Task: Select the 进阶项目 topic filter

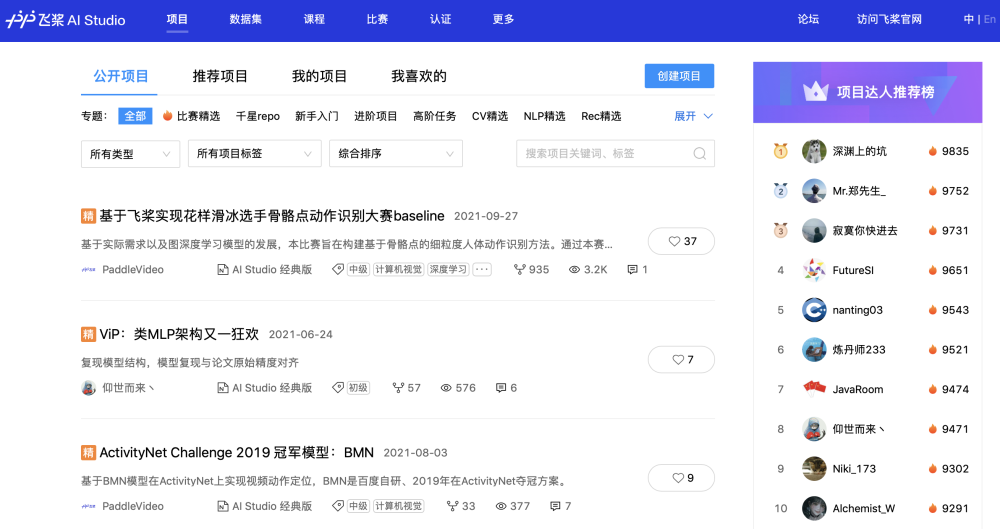Action: [x=376, y=116]
